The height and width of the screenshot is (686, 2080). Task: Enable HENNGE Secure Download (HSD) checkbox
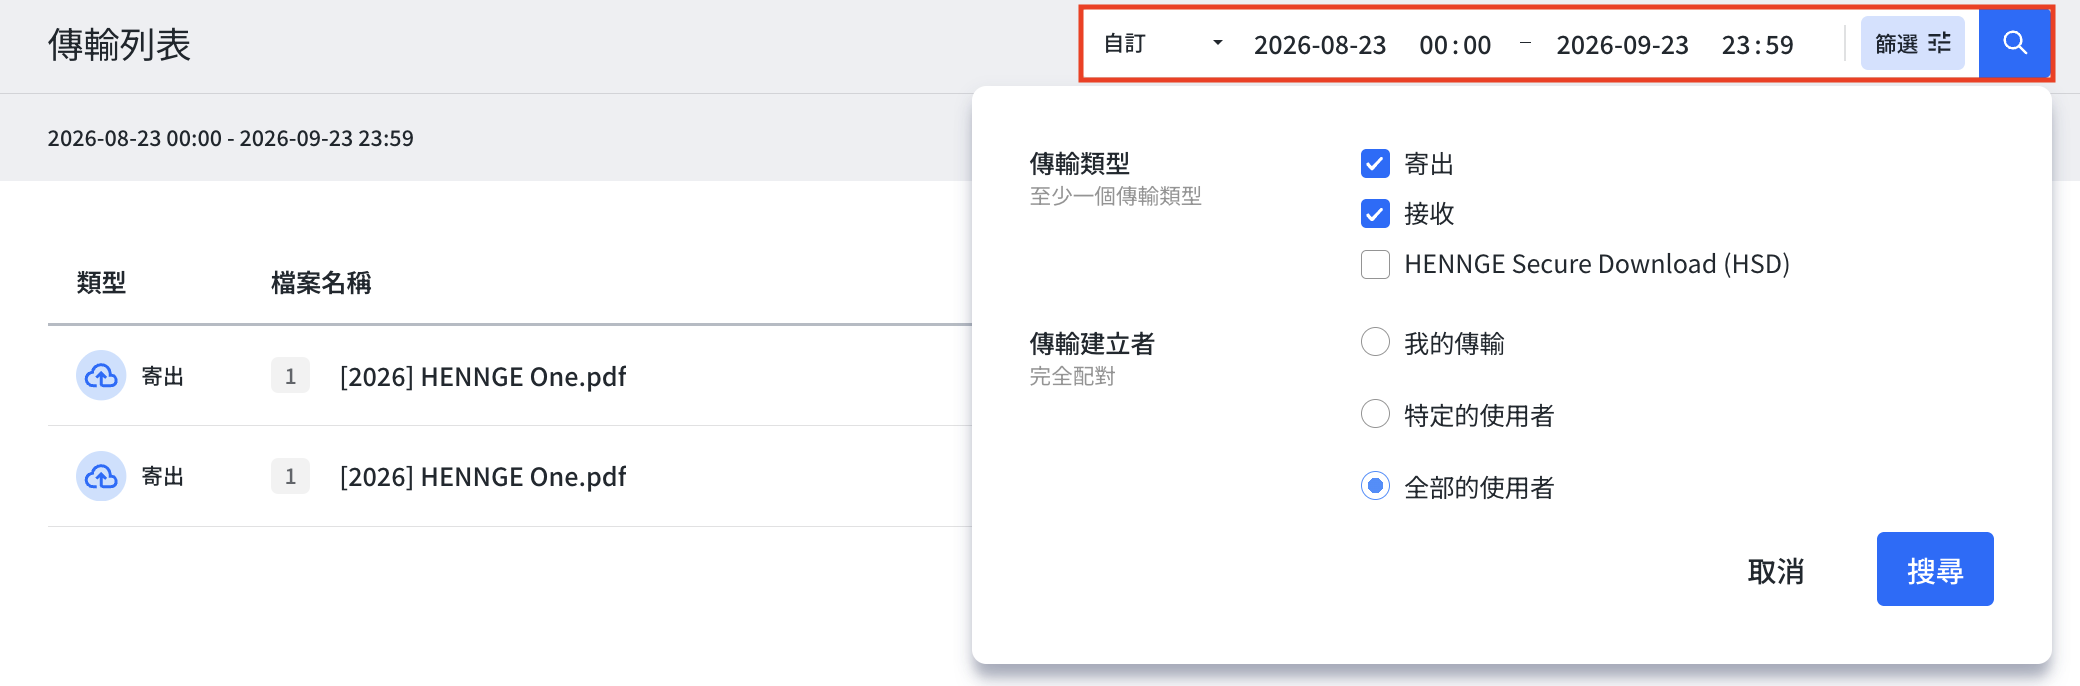[1375, 264]
